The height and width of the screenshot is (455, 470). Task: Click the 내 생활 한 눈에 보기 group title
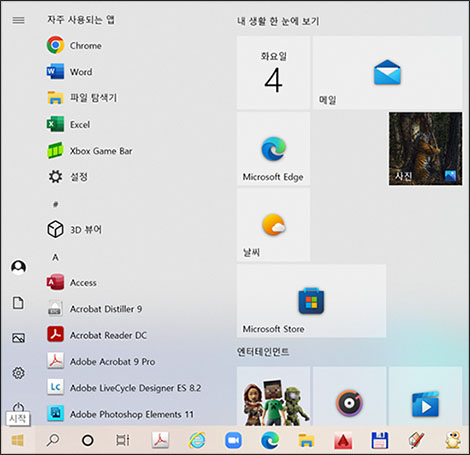coord(278,21)
